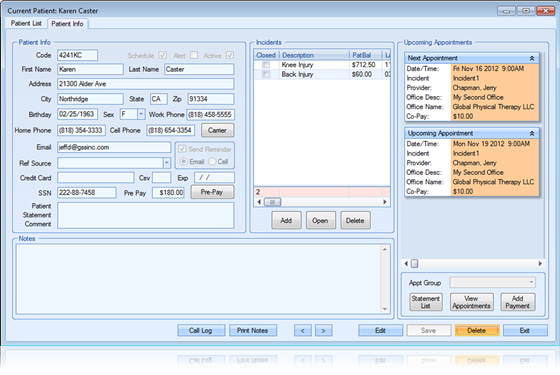Go to next patient arrow button

click(324, 330)
